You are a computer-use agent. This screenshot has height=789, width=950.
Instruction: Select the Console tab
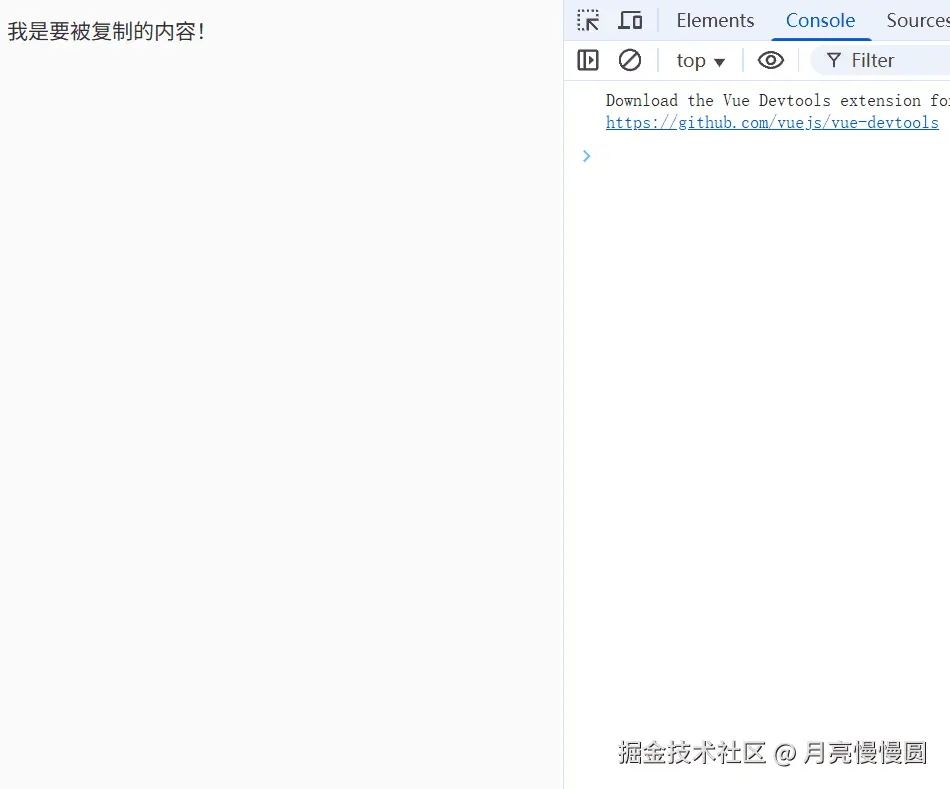(x=821, y=20)
